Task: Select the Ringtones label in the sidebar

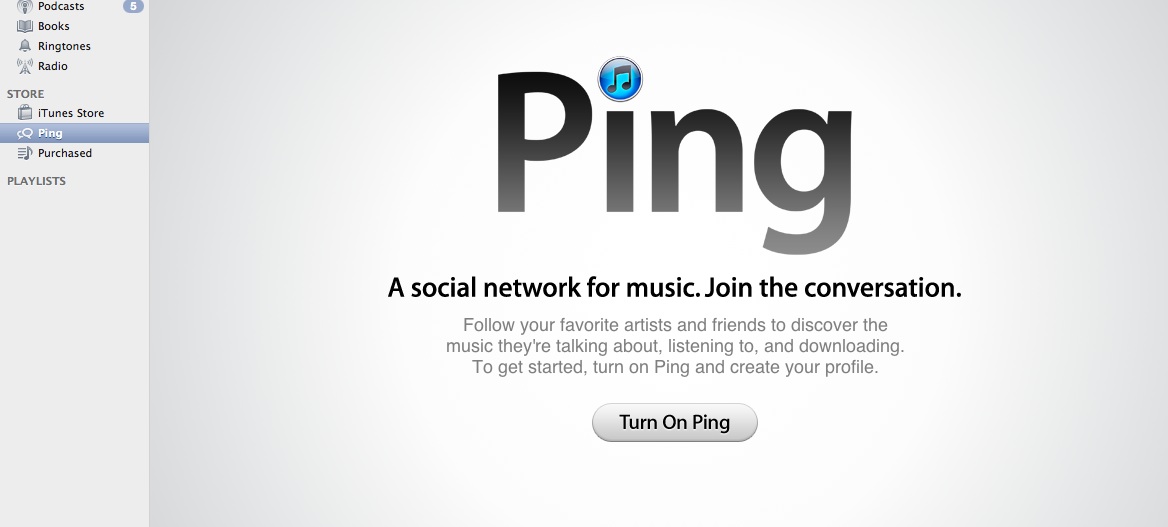Action: coord(64,46)
